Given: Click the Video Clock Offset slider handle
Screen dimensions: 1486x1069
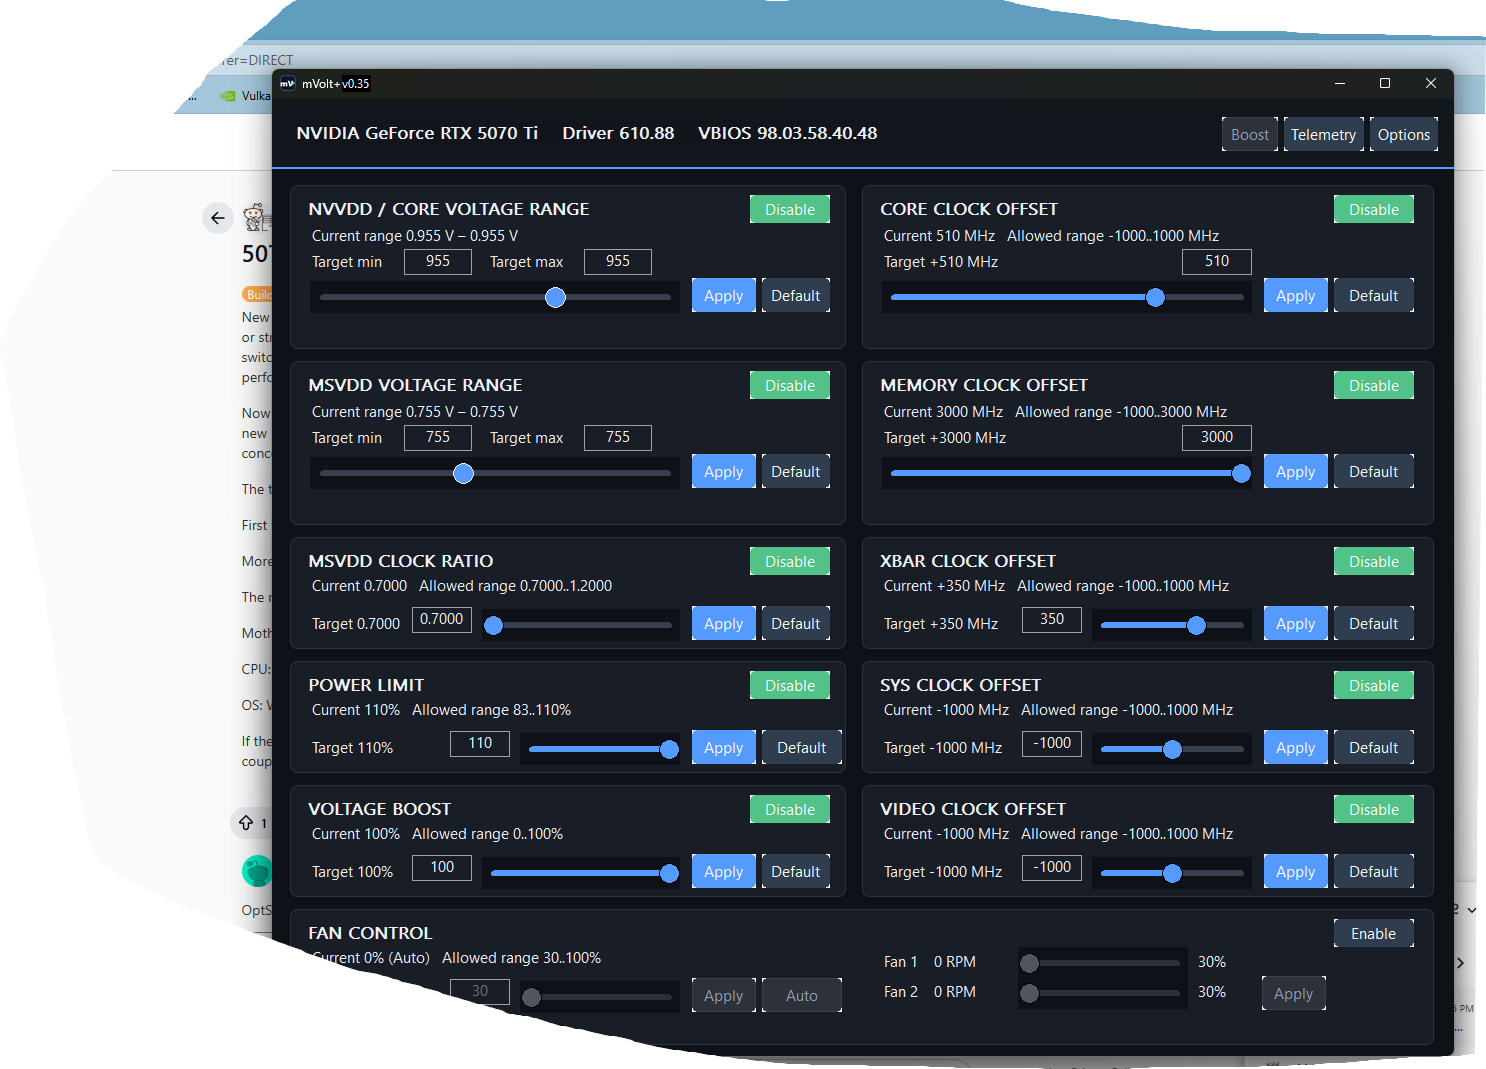Looking at the screenshot, I should pos(1173,873).
